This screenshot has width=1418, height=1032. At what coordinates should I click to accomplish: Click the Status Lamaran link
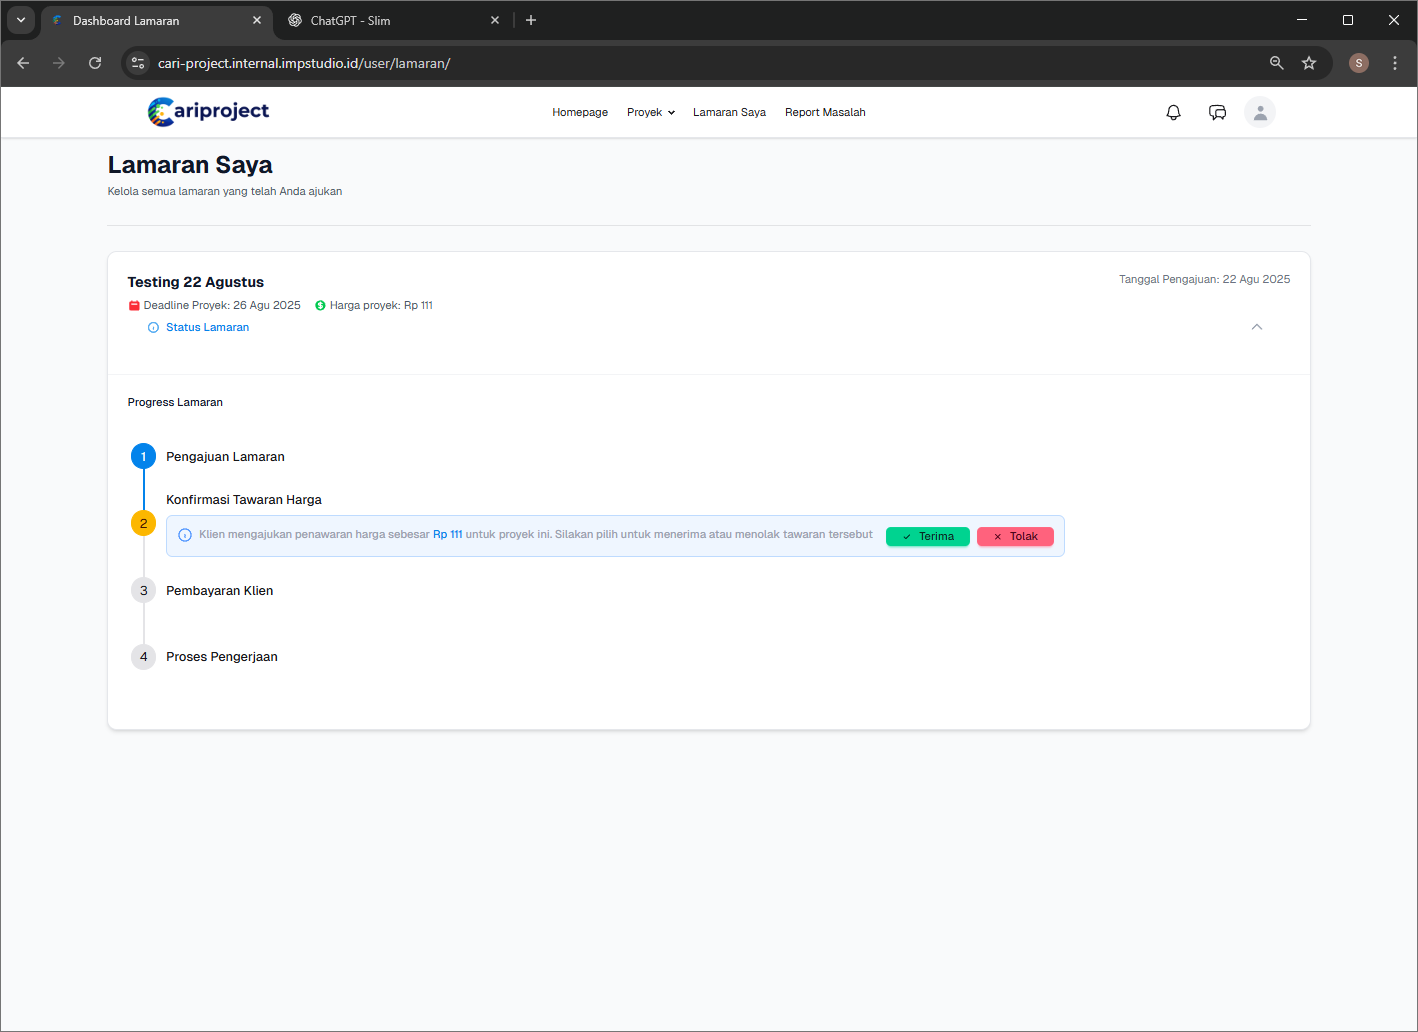pyautogui.click(x=207, y=327)
